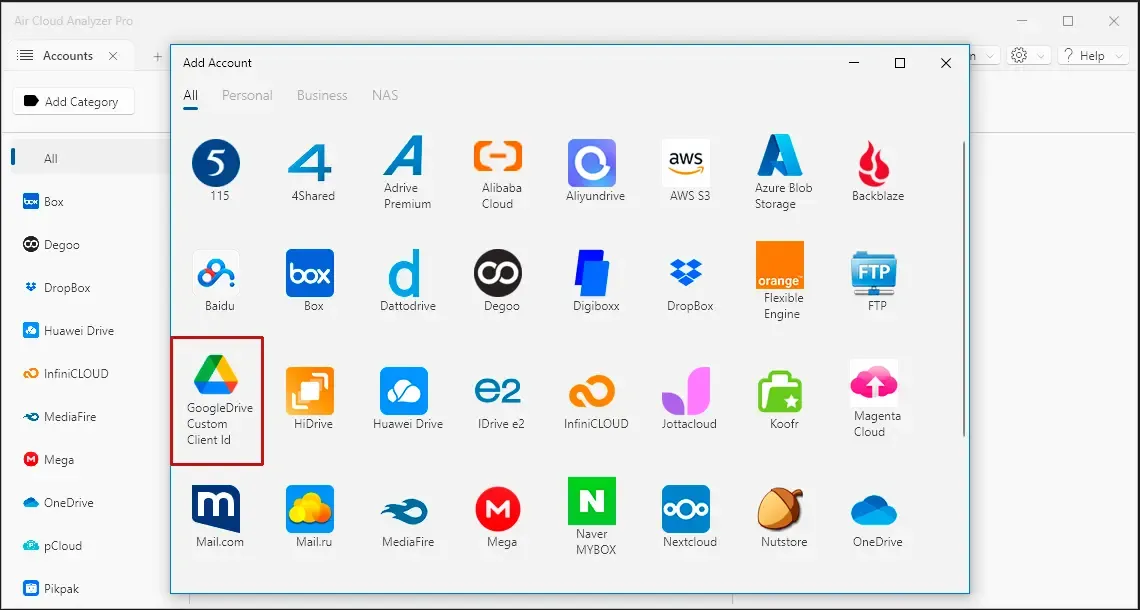1140x610 pixels.
Task: Open the settings gear dropdown
Action: point(1028,55)
